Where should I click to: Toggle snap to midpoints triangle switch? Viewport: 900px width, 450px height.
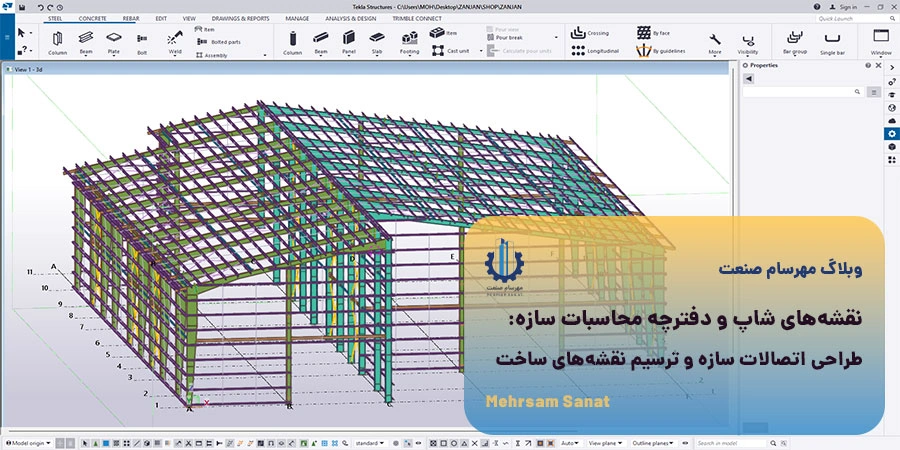tap(464, 443)
